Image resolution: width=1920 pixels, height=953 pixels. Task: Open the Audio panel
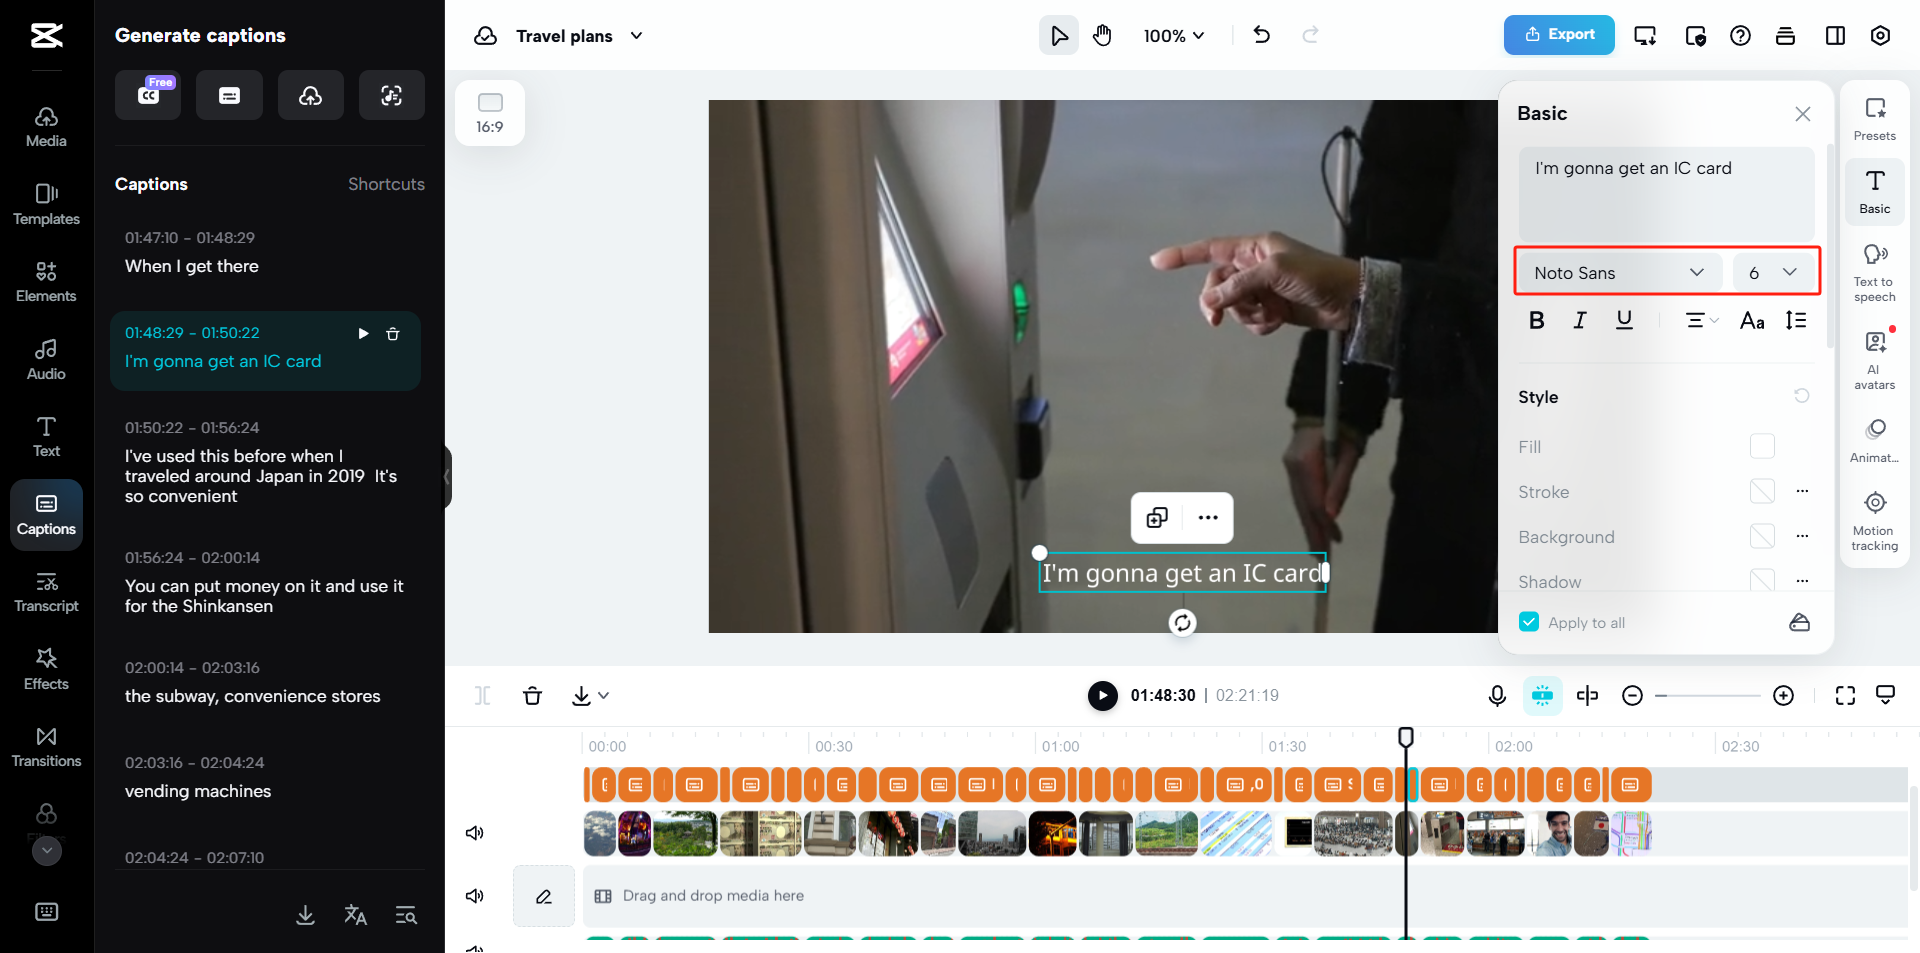click(46, 360)
